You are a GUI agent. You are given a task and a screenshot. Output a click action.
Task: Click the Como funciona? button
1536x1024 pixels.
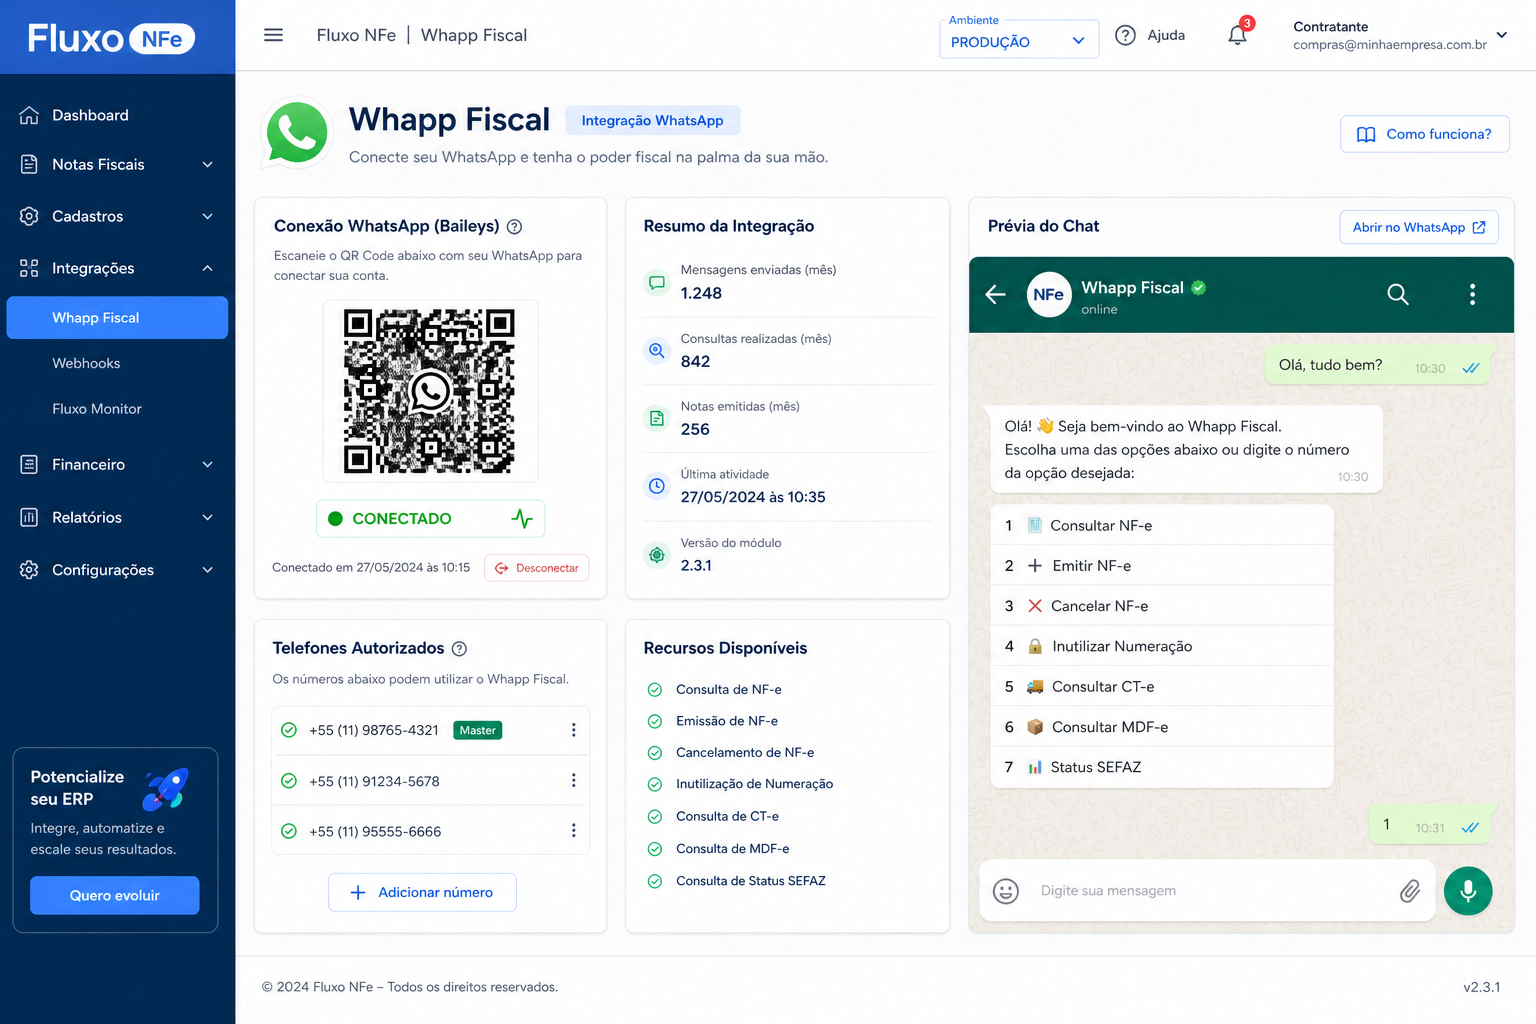[x=1424, y=134]
